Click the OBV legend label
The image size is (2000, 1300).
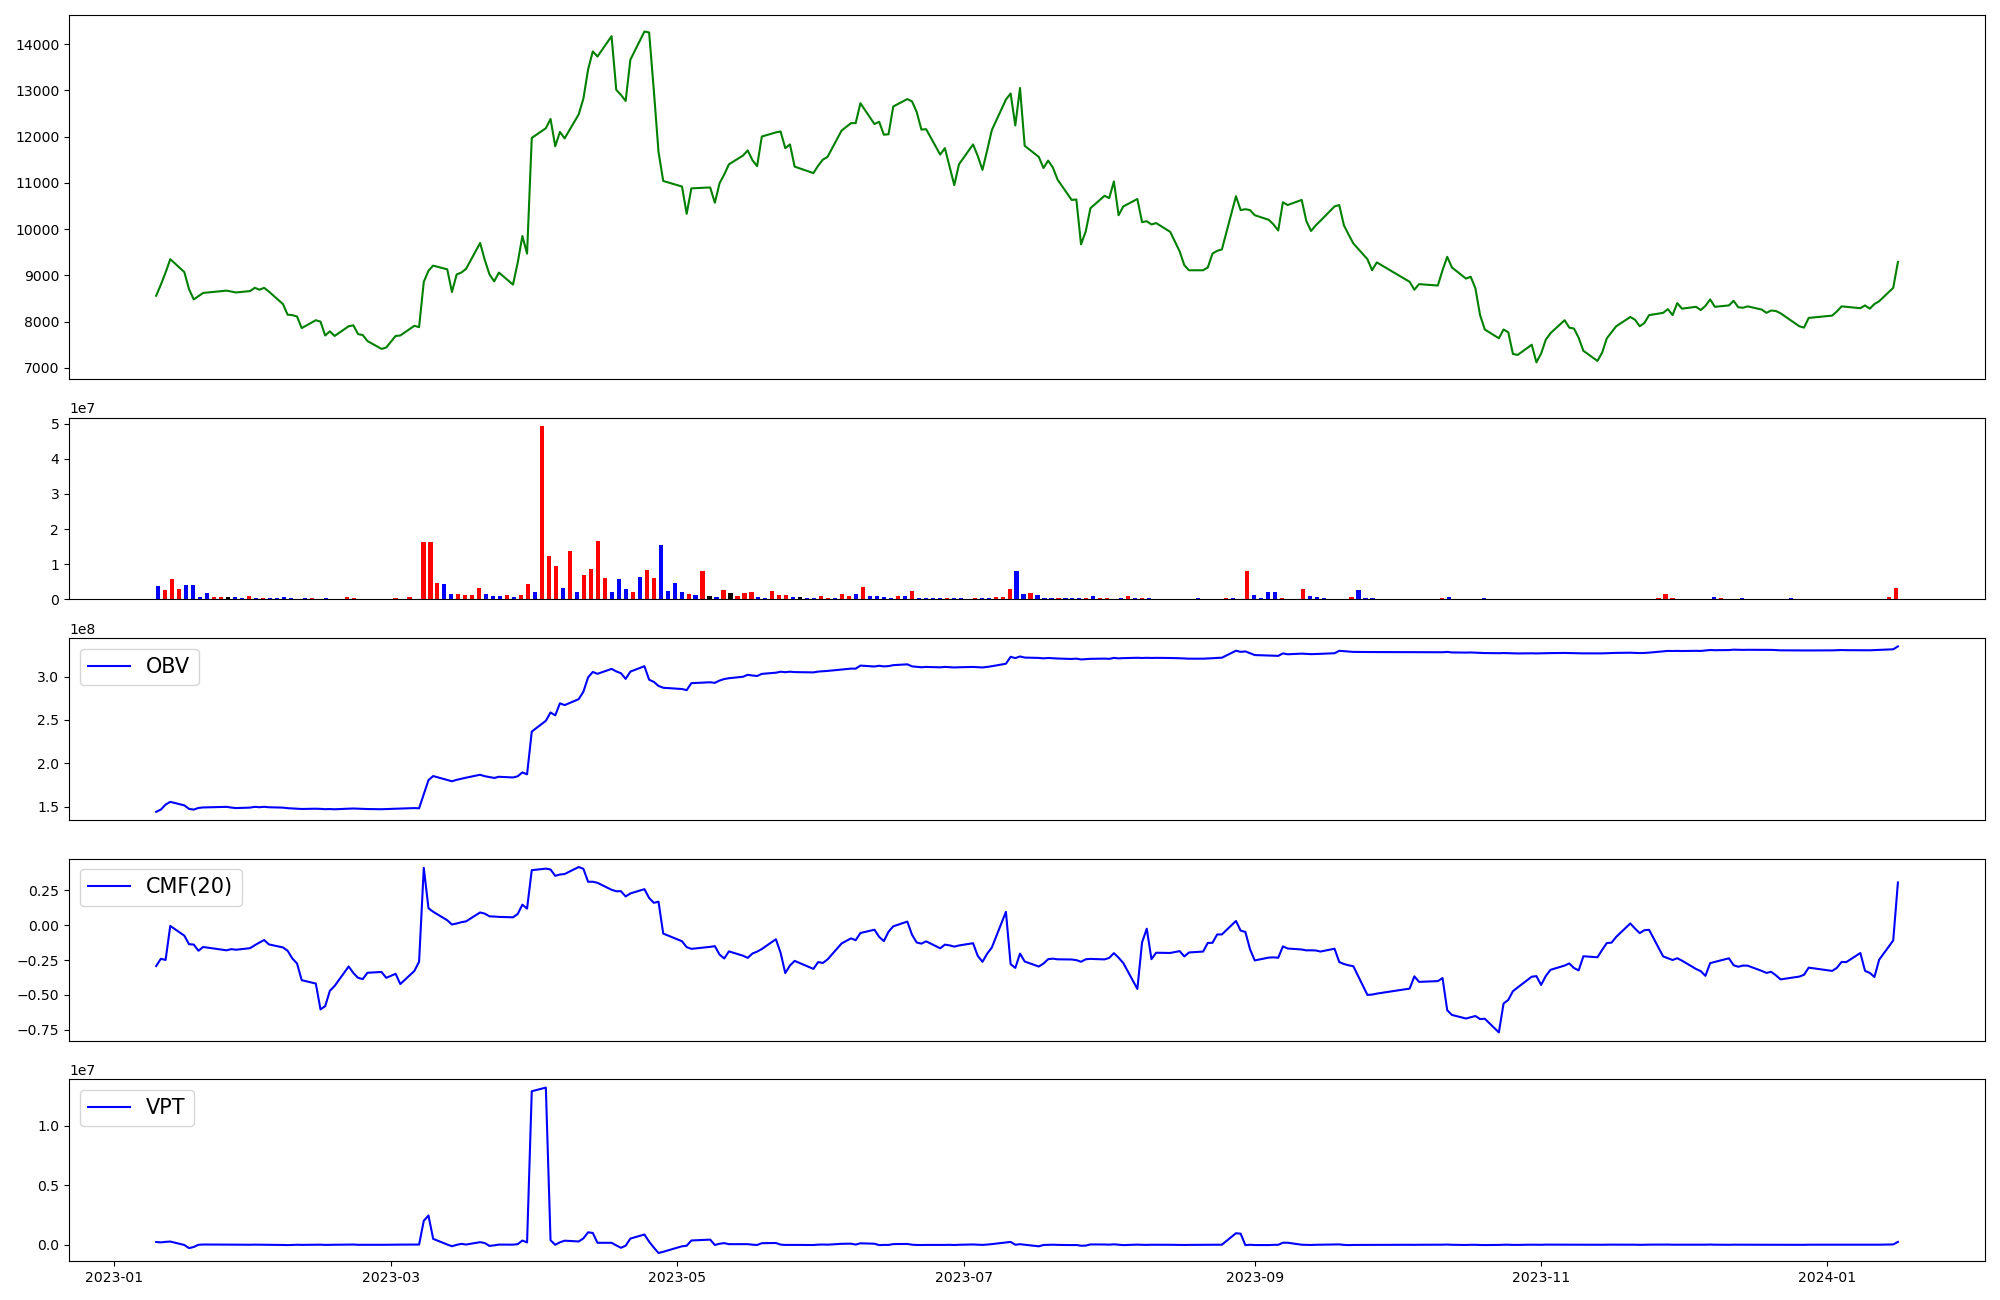167,666
